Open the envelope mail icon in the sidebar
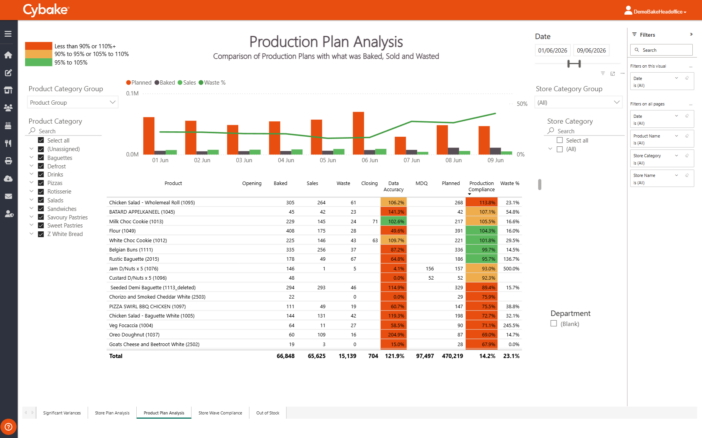The image size is (702, 438). (x=8, y=196)
